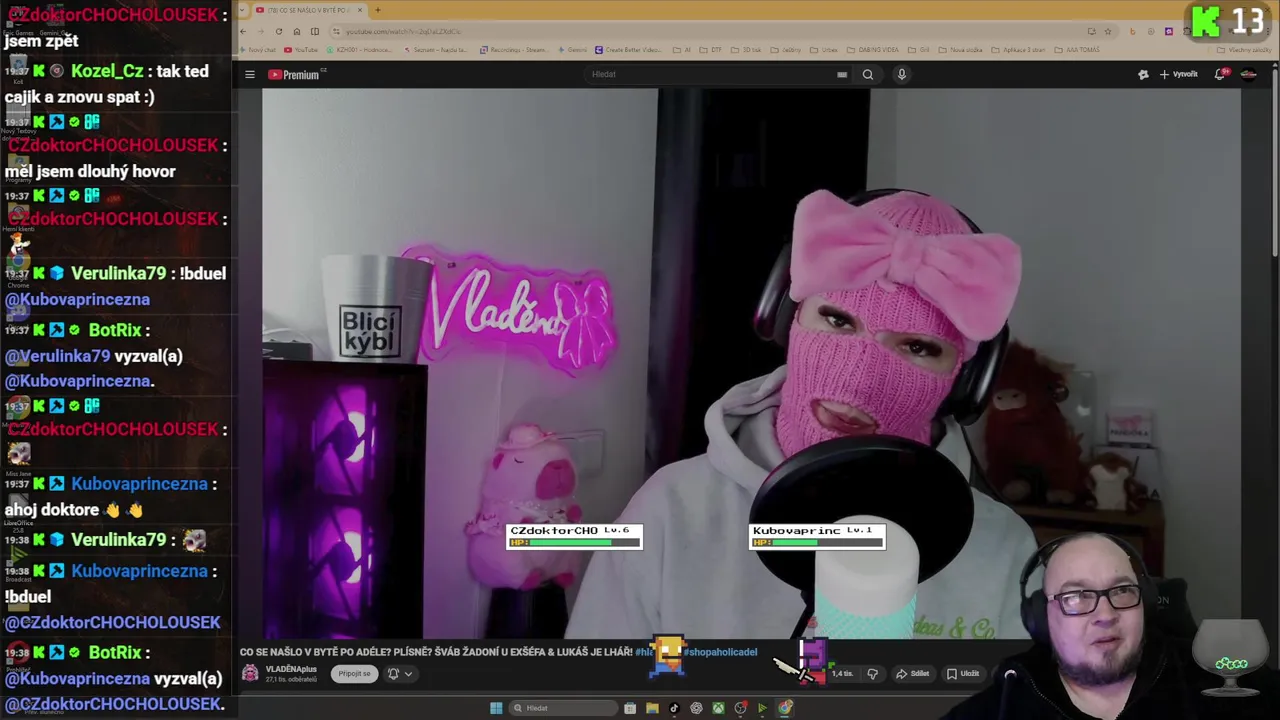The image size is (1280, 720).
Task: Bookmark this page with star icon
Action: [1107, 31]
